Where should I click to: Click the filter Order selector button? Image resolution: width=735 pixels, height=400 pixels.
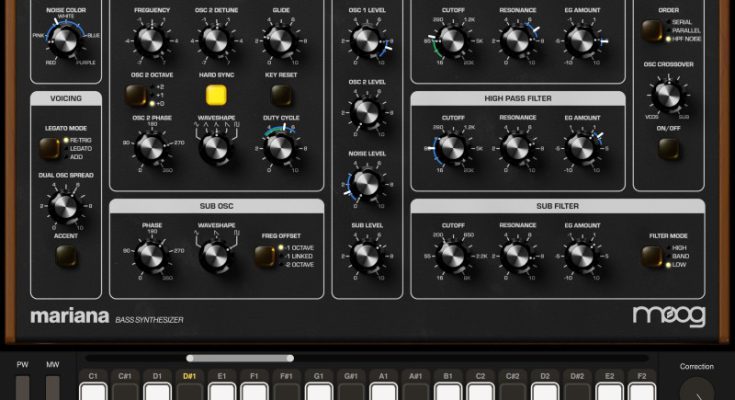coord(651,31)
